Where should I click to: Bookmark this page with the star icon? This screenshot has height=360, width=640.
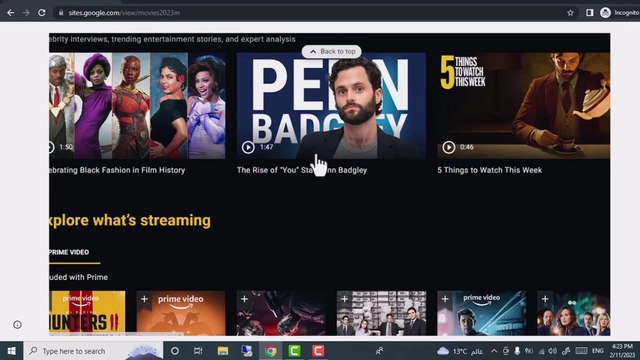[x=570, y=13]
